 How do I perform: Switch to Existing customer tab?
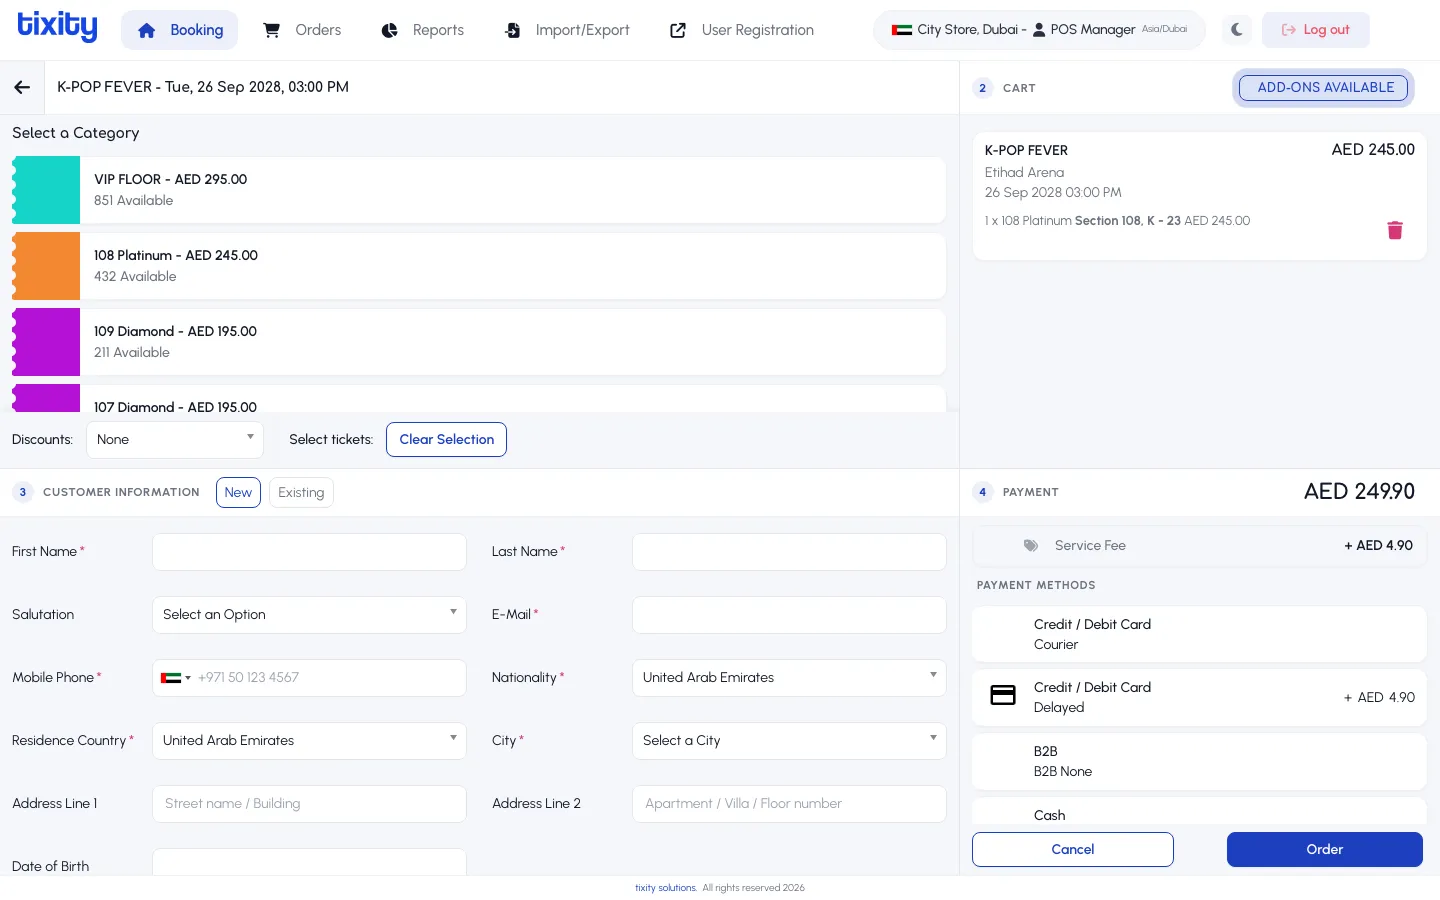click(301, 492)
